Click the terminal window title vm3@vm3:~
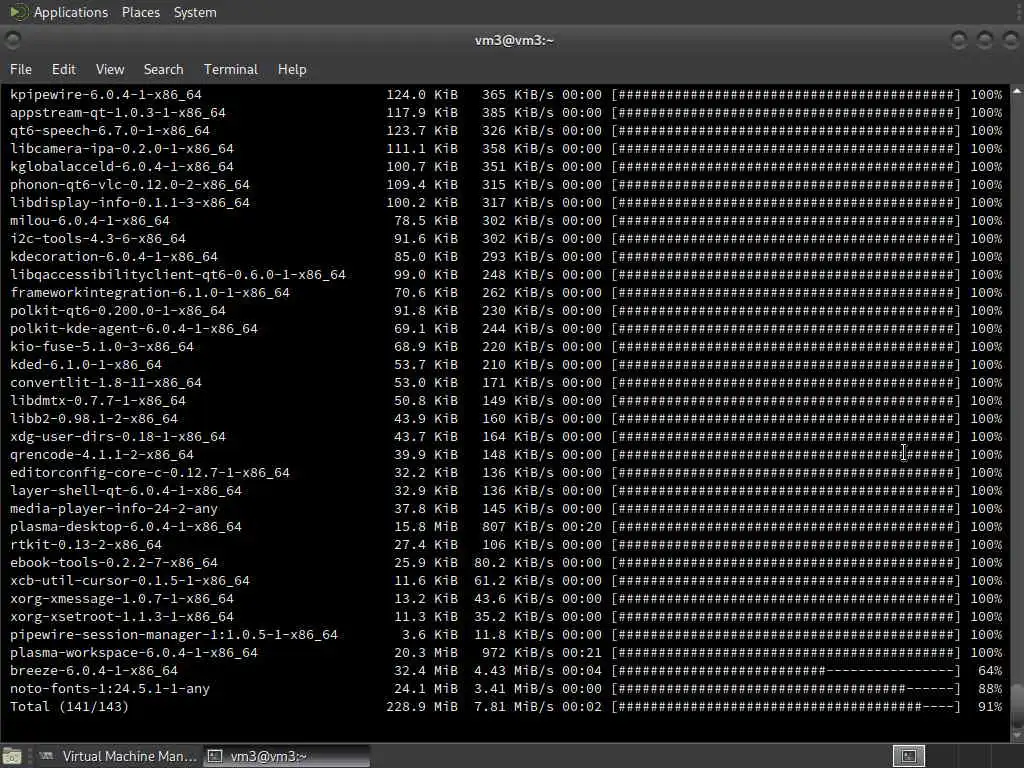The height and width of the screenshot is (768, 1024). coord(514,40)
